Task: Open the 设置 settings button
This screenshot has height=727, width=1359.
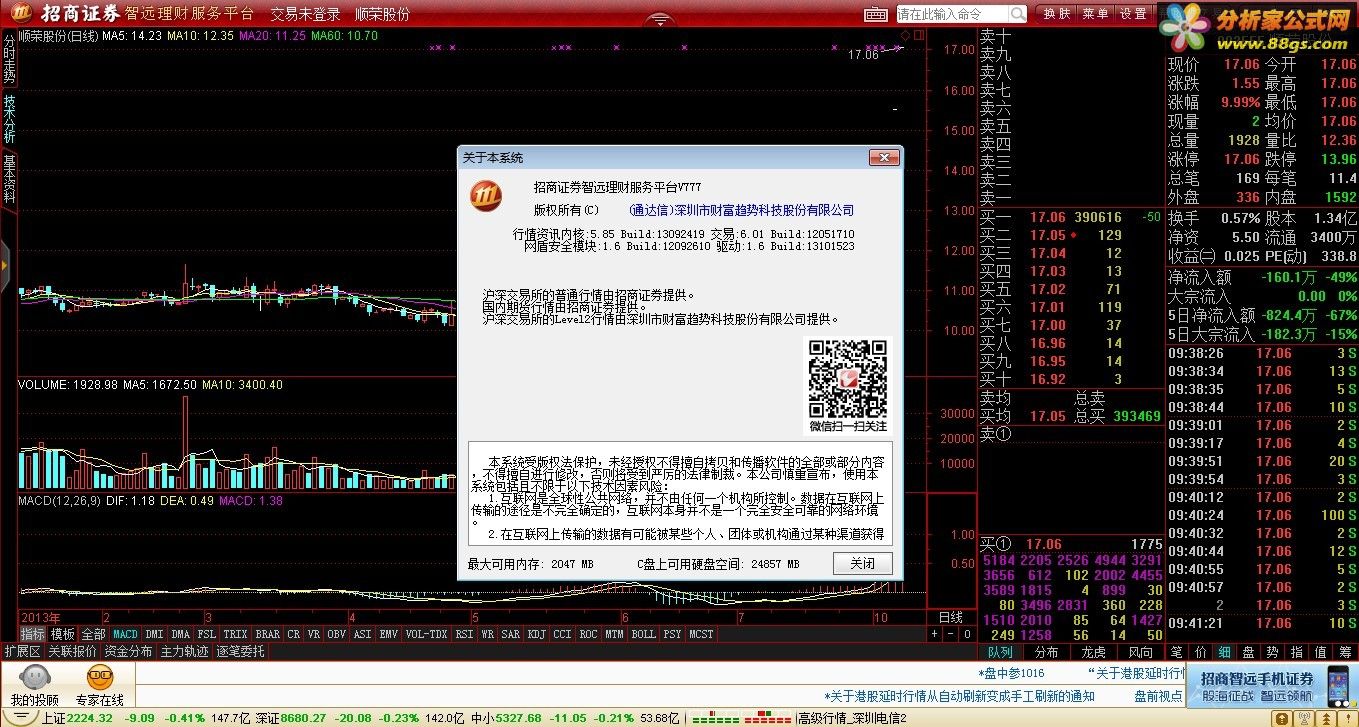Action: [x=1133, y=14]
